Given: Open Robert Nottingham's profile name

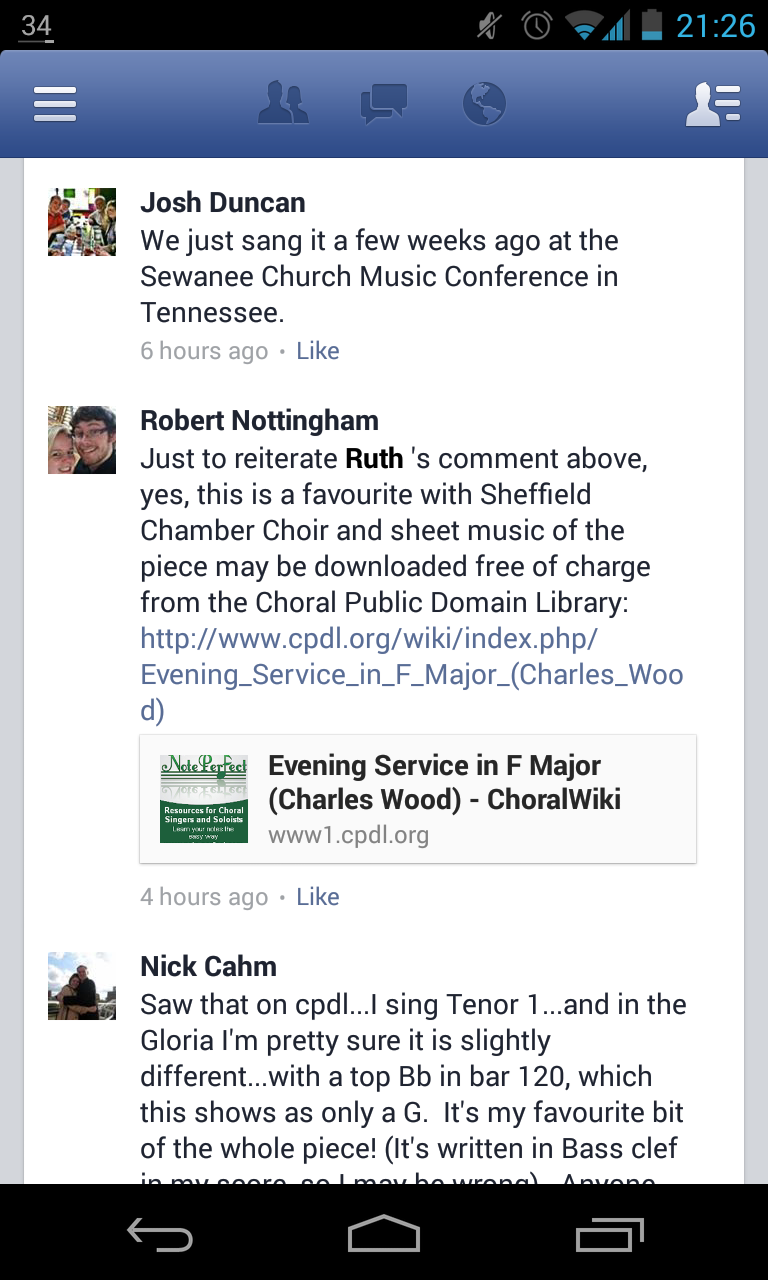Looking at the screenshot, I should 259,421.
